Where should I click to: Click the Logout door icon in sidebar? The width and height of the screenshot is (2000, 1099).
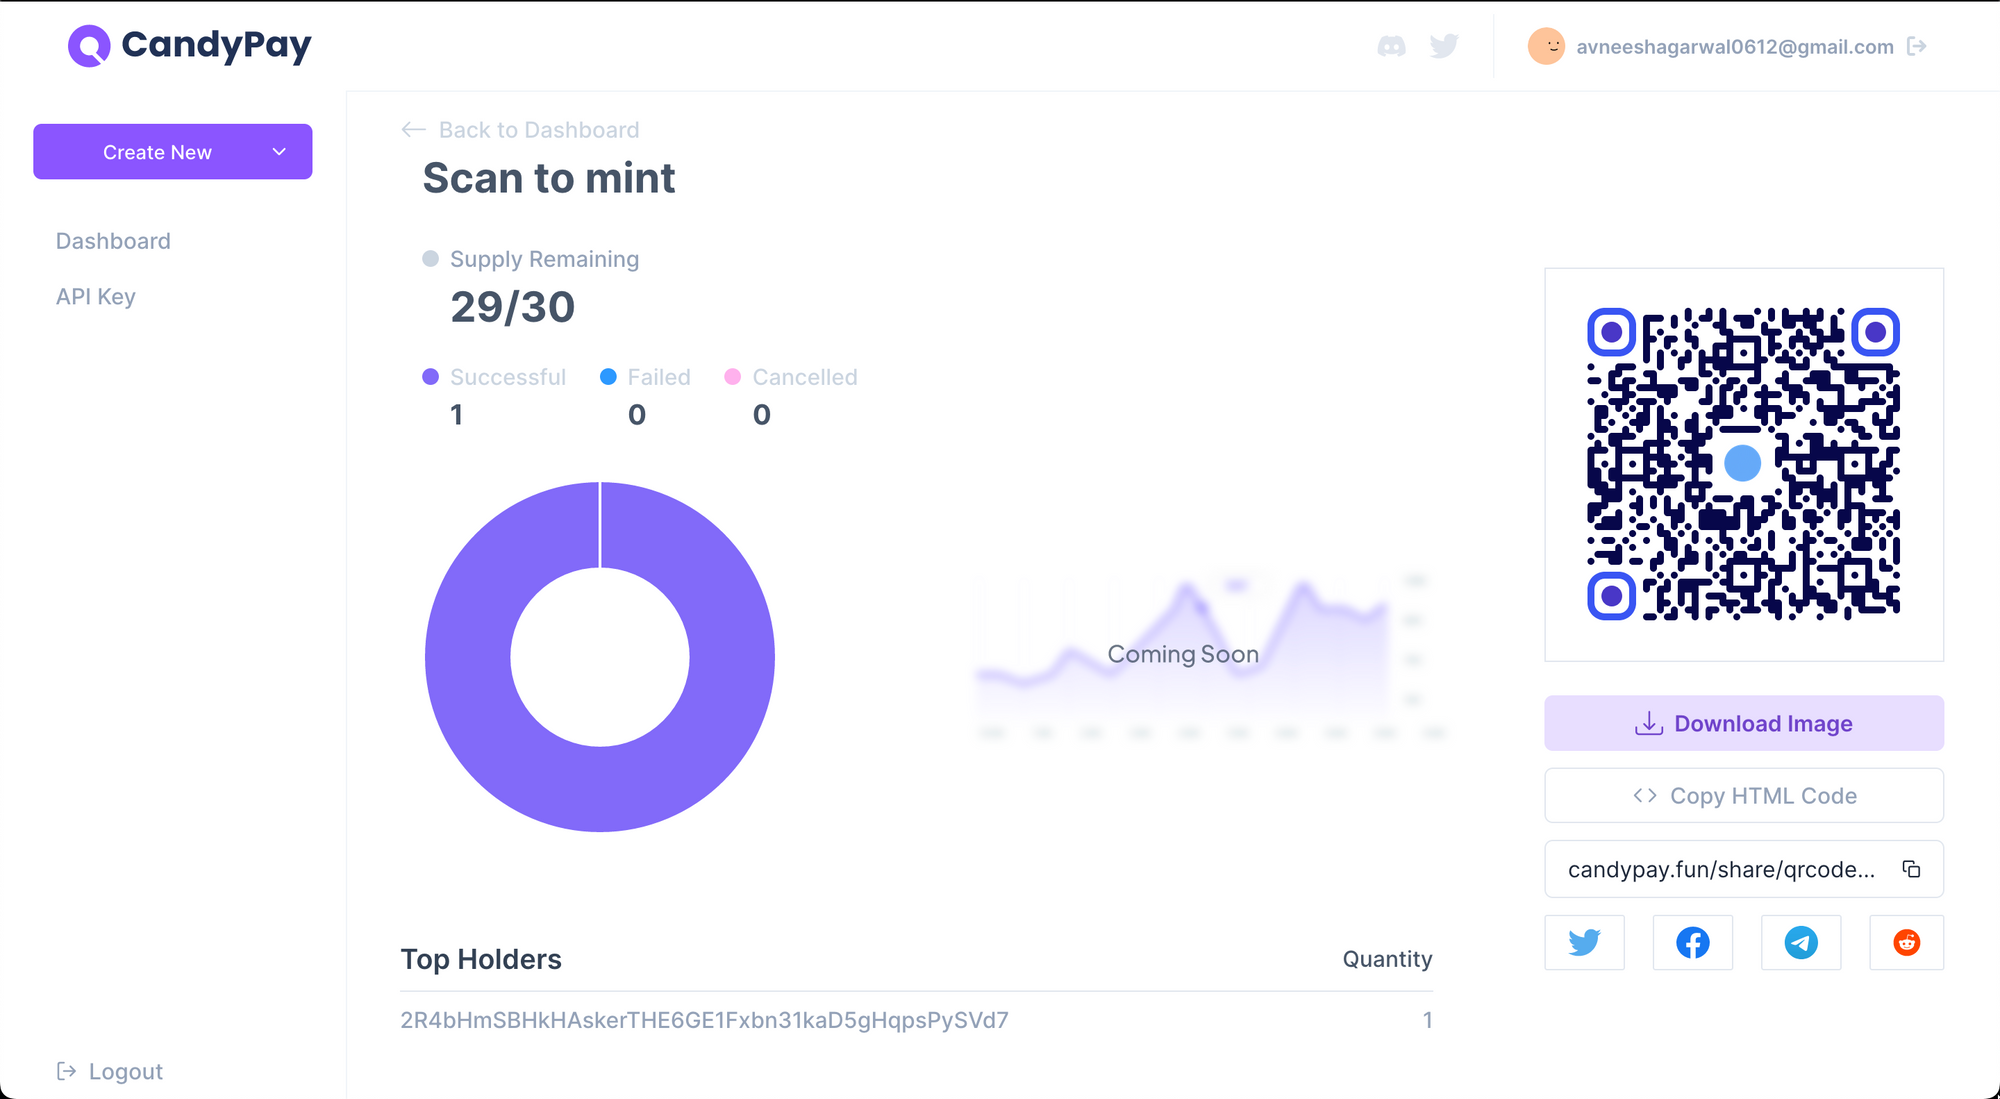pos(66,1071)
